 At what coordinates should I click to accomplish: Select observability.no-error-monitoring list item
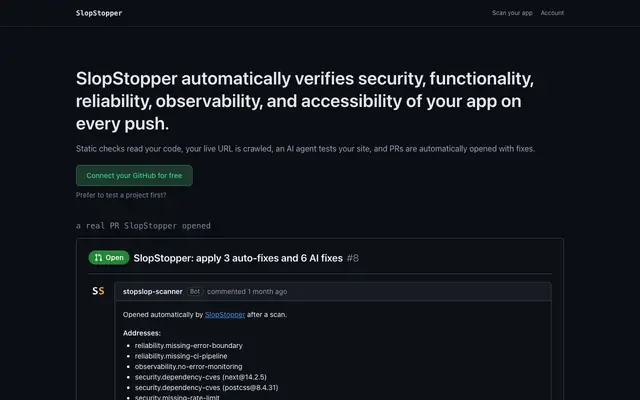coord(189,367)
